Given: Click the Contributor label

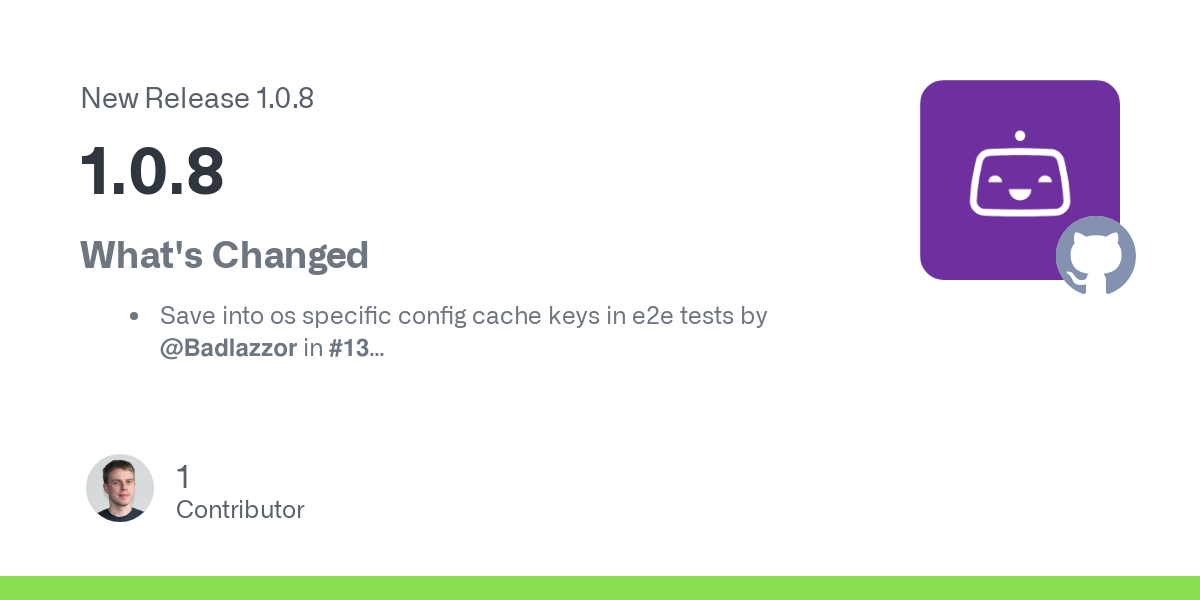Looking at the screenshot, I should 240,509.
